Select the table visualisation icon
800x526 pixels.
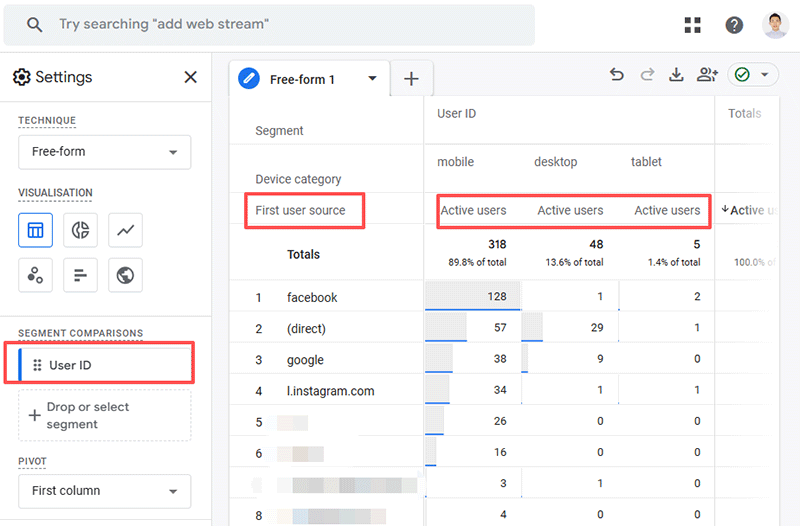click(36, 230)
